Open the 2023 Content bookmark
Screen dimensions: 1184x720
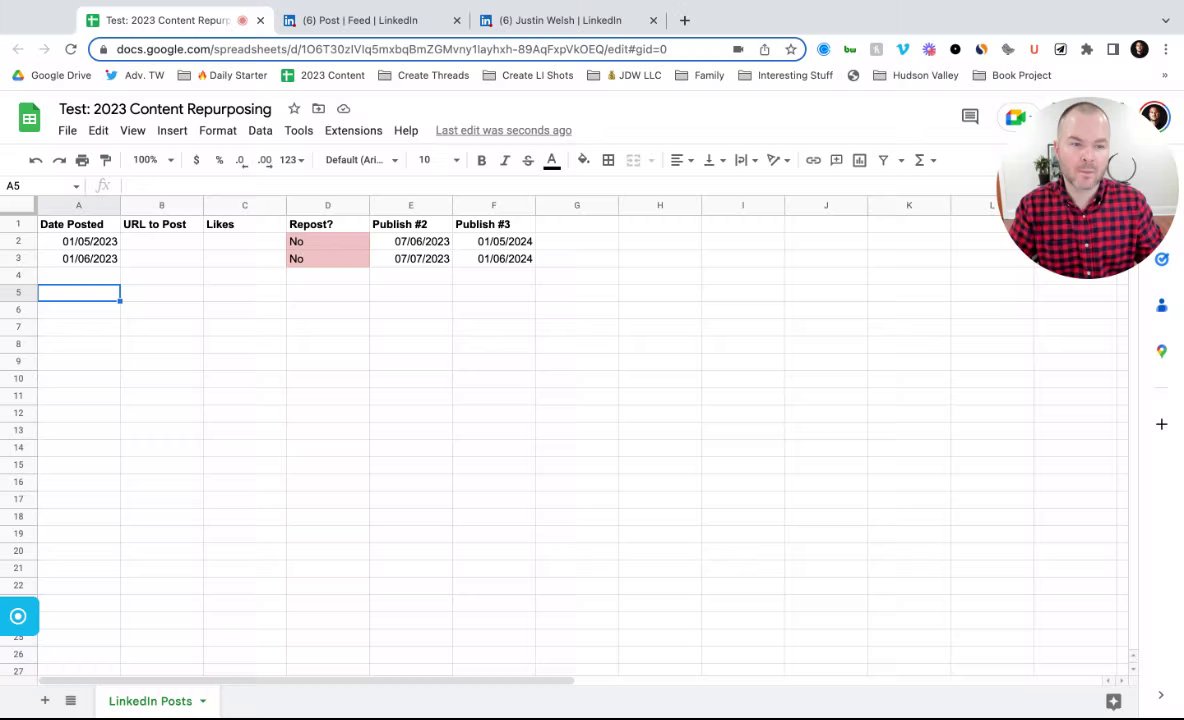[323, 75]
